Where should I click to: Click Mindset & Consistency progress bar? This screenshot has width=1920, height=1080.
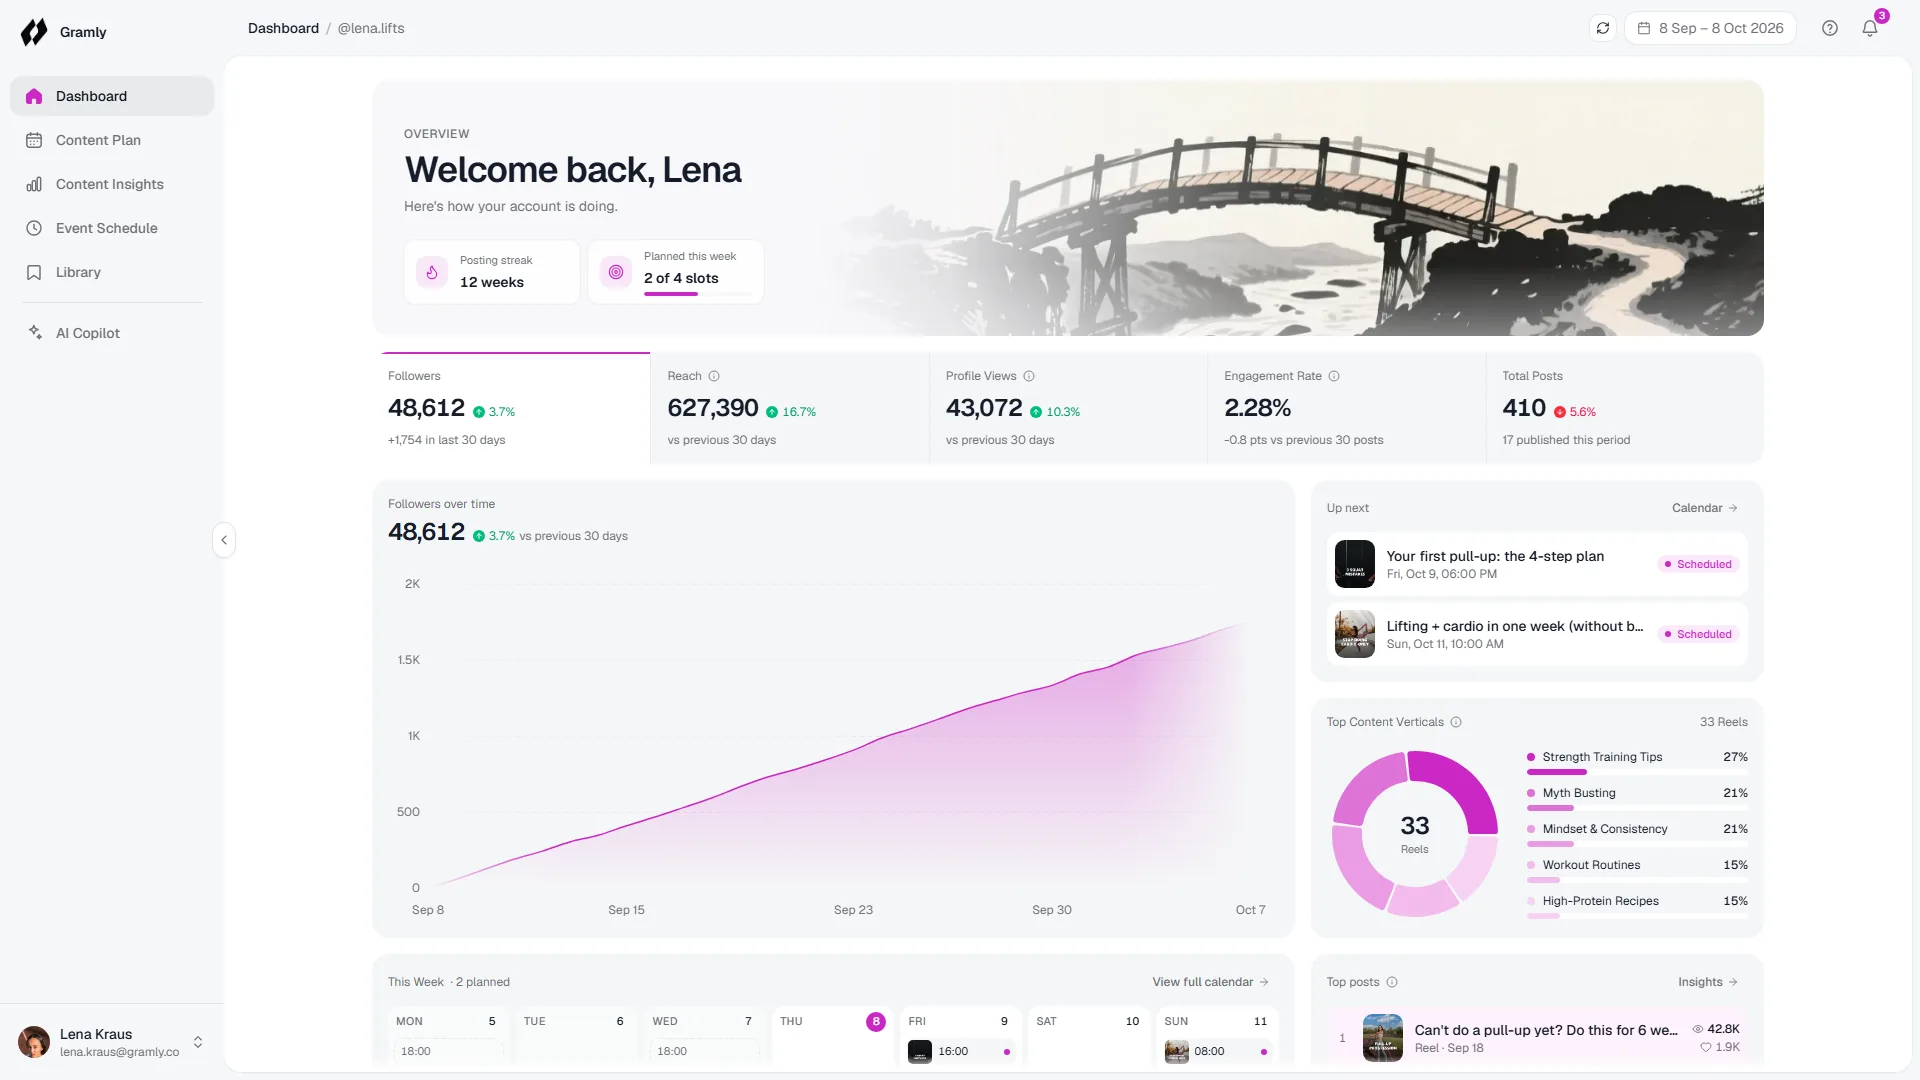point(1637,844)
